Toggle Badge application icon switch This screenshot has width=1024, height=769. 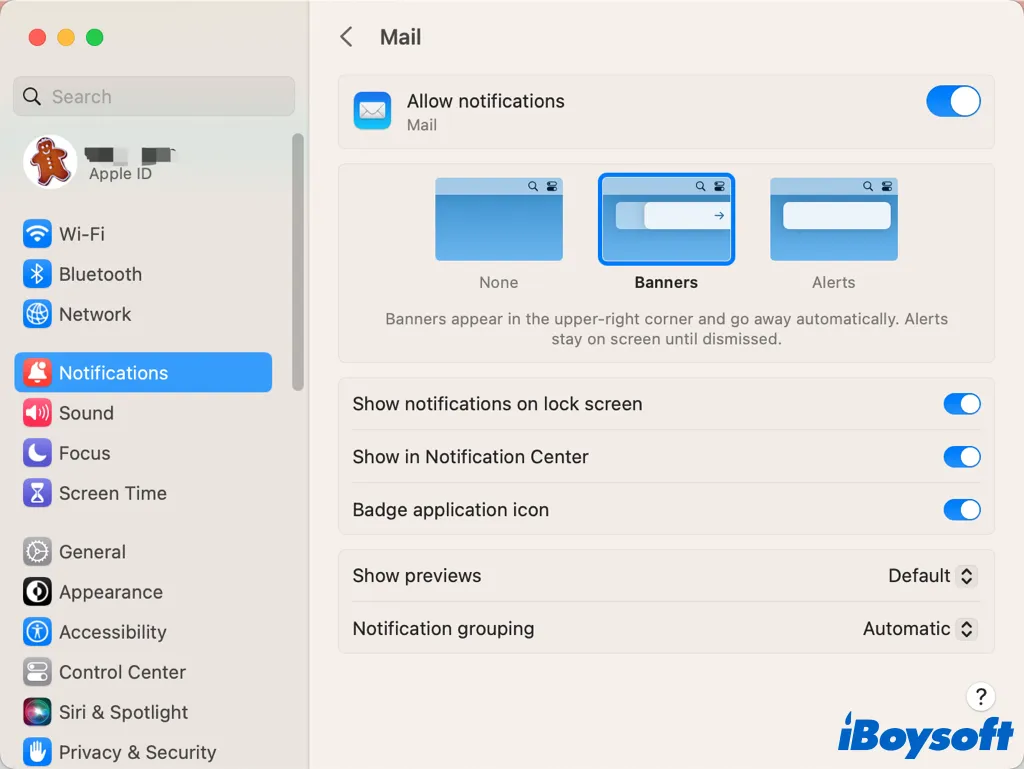click(961, 510)
